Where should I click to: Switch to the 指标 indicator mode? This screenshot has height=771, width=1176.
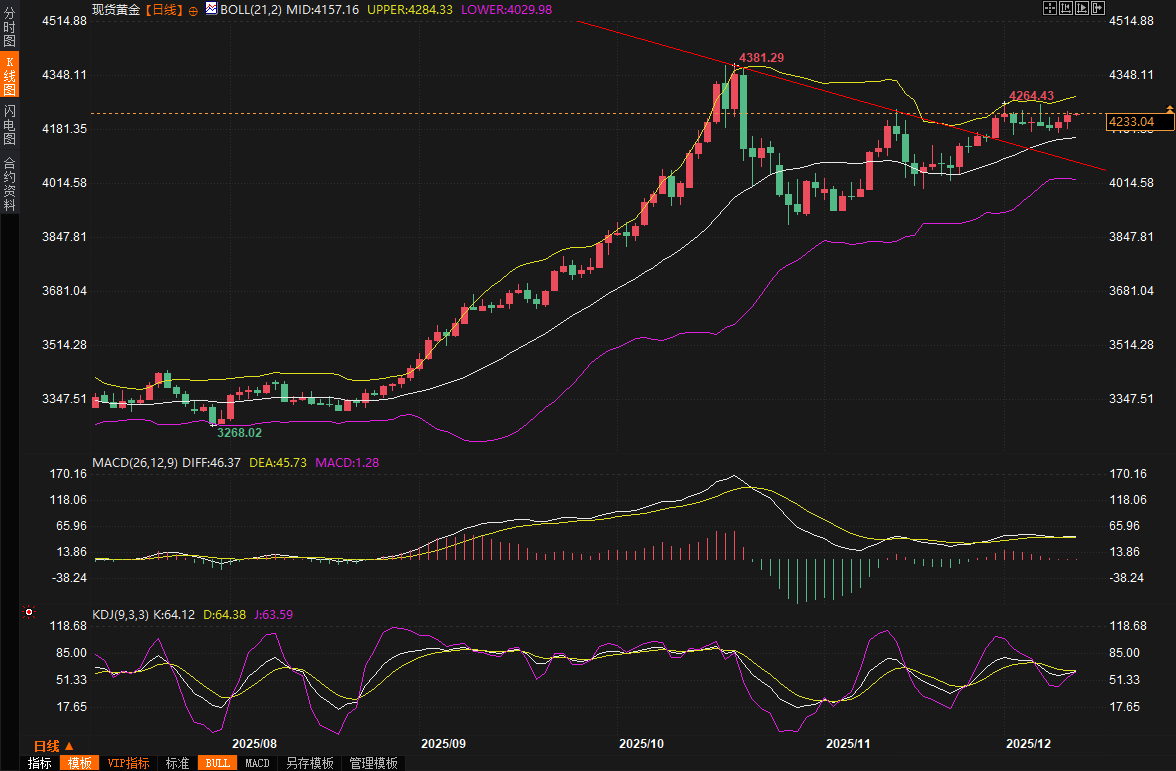tap(40, 763)
